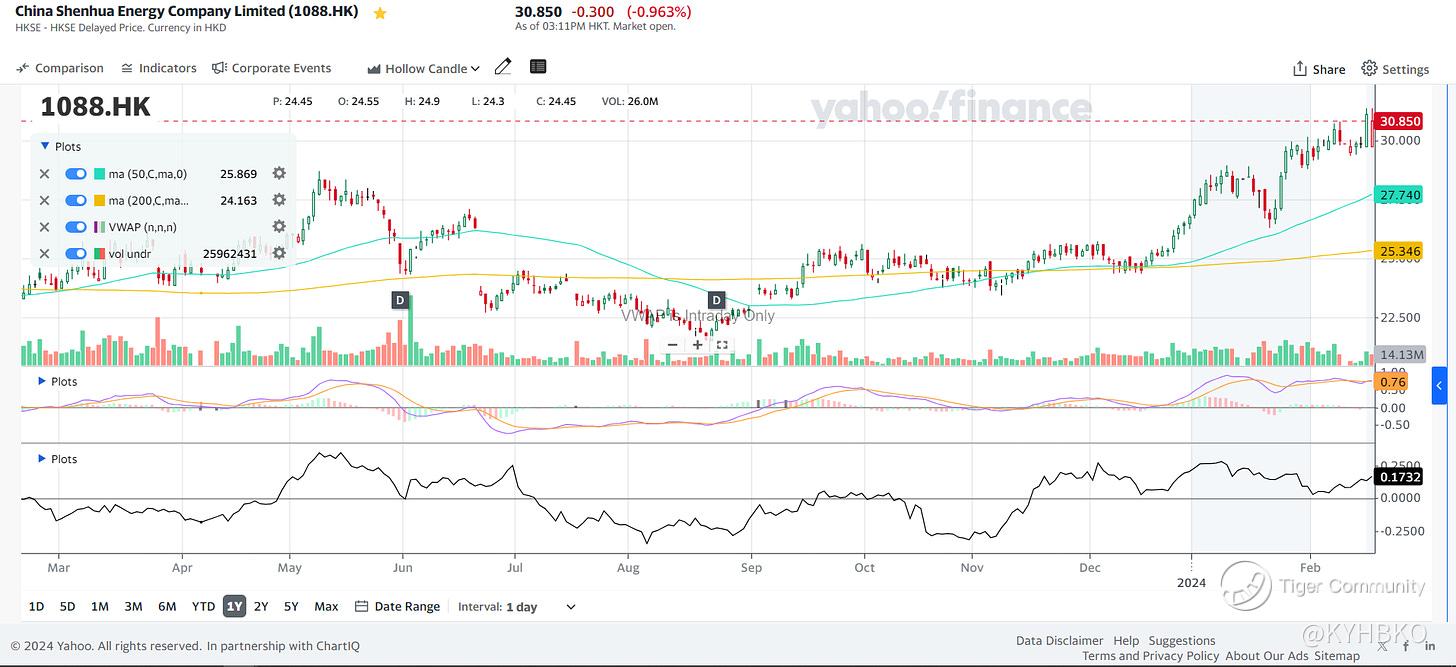Click the teal color swatch for ma 50

(99, 173)
